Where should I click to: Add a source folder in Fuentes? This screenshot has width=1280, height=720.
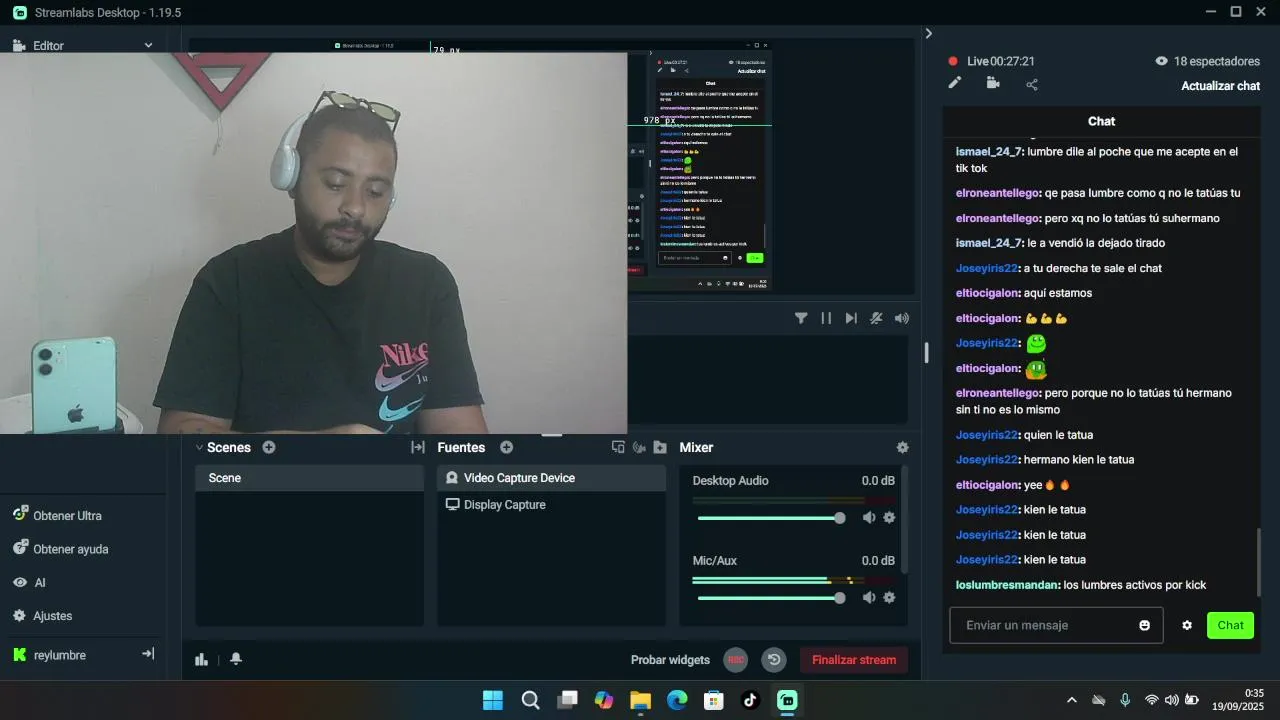pos(660,447)
